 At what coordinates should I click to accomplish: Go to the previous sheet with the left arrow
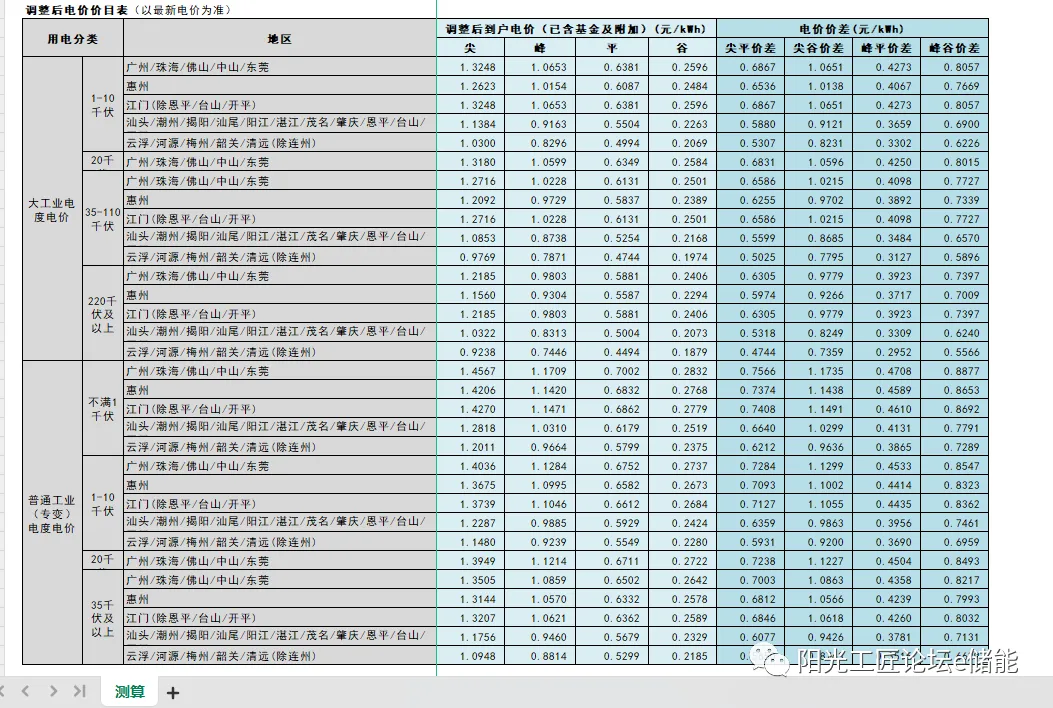(x=26, y=691)
